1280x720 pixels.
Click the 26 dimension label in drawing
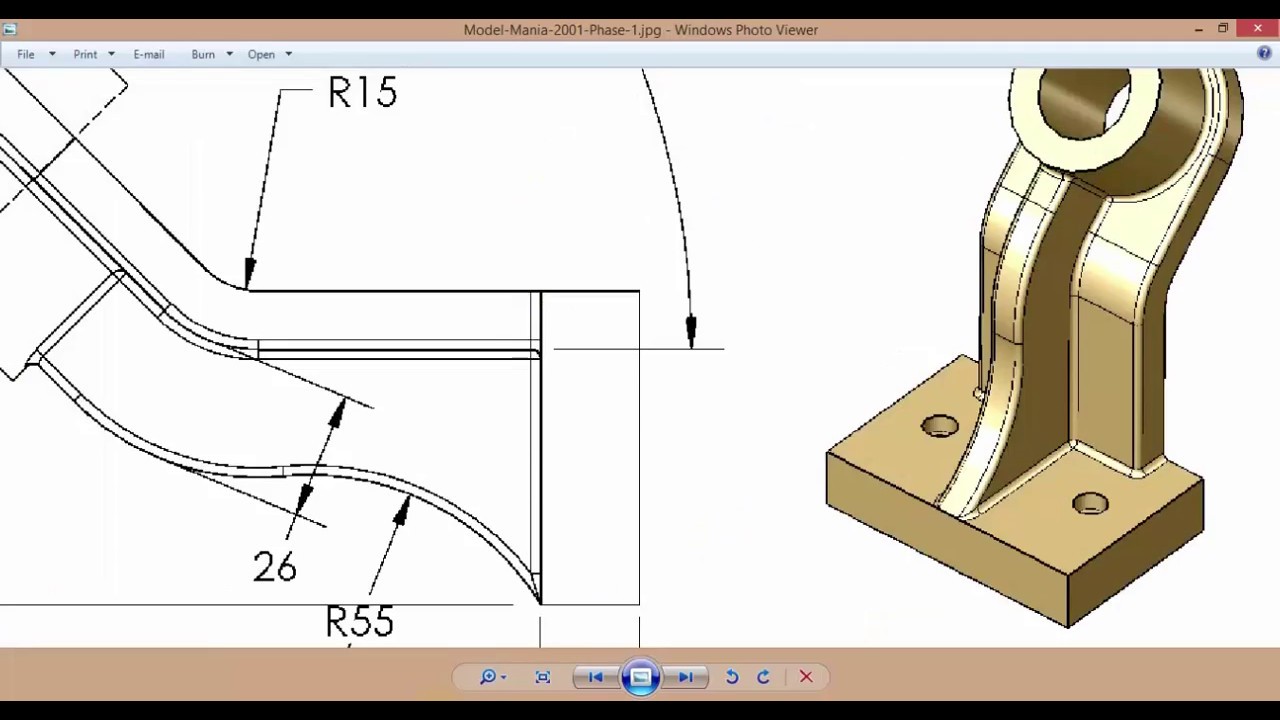pos(275,567)
